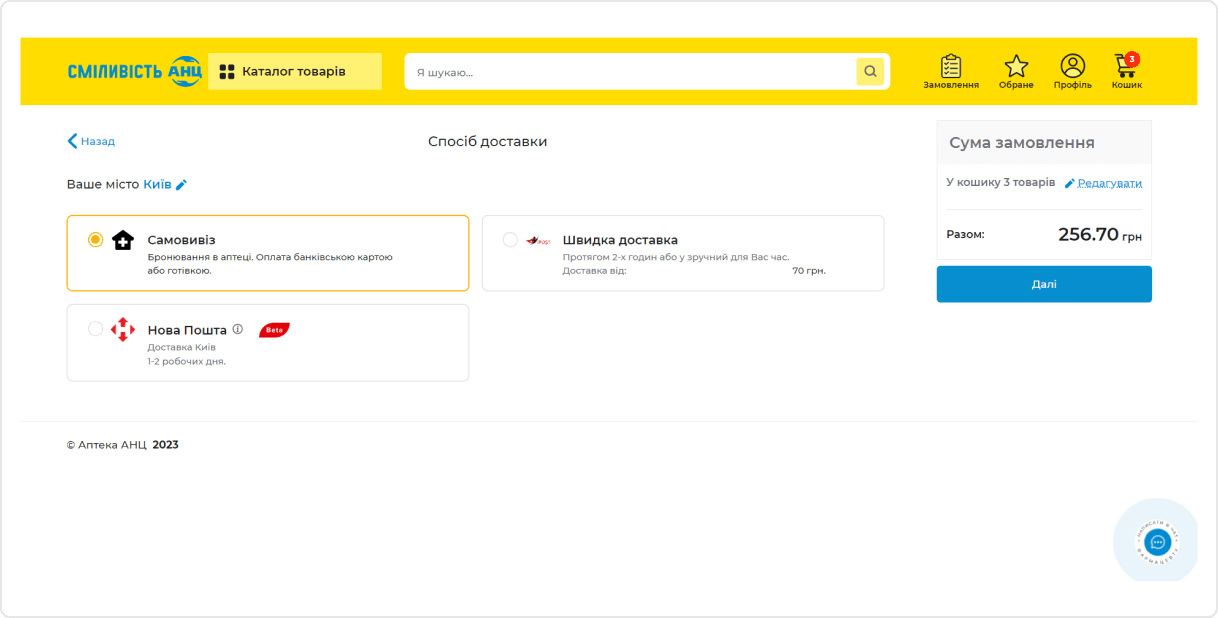Select the Швидка доставка radio button

pos(510,240)
